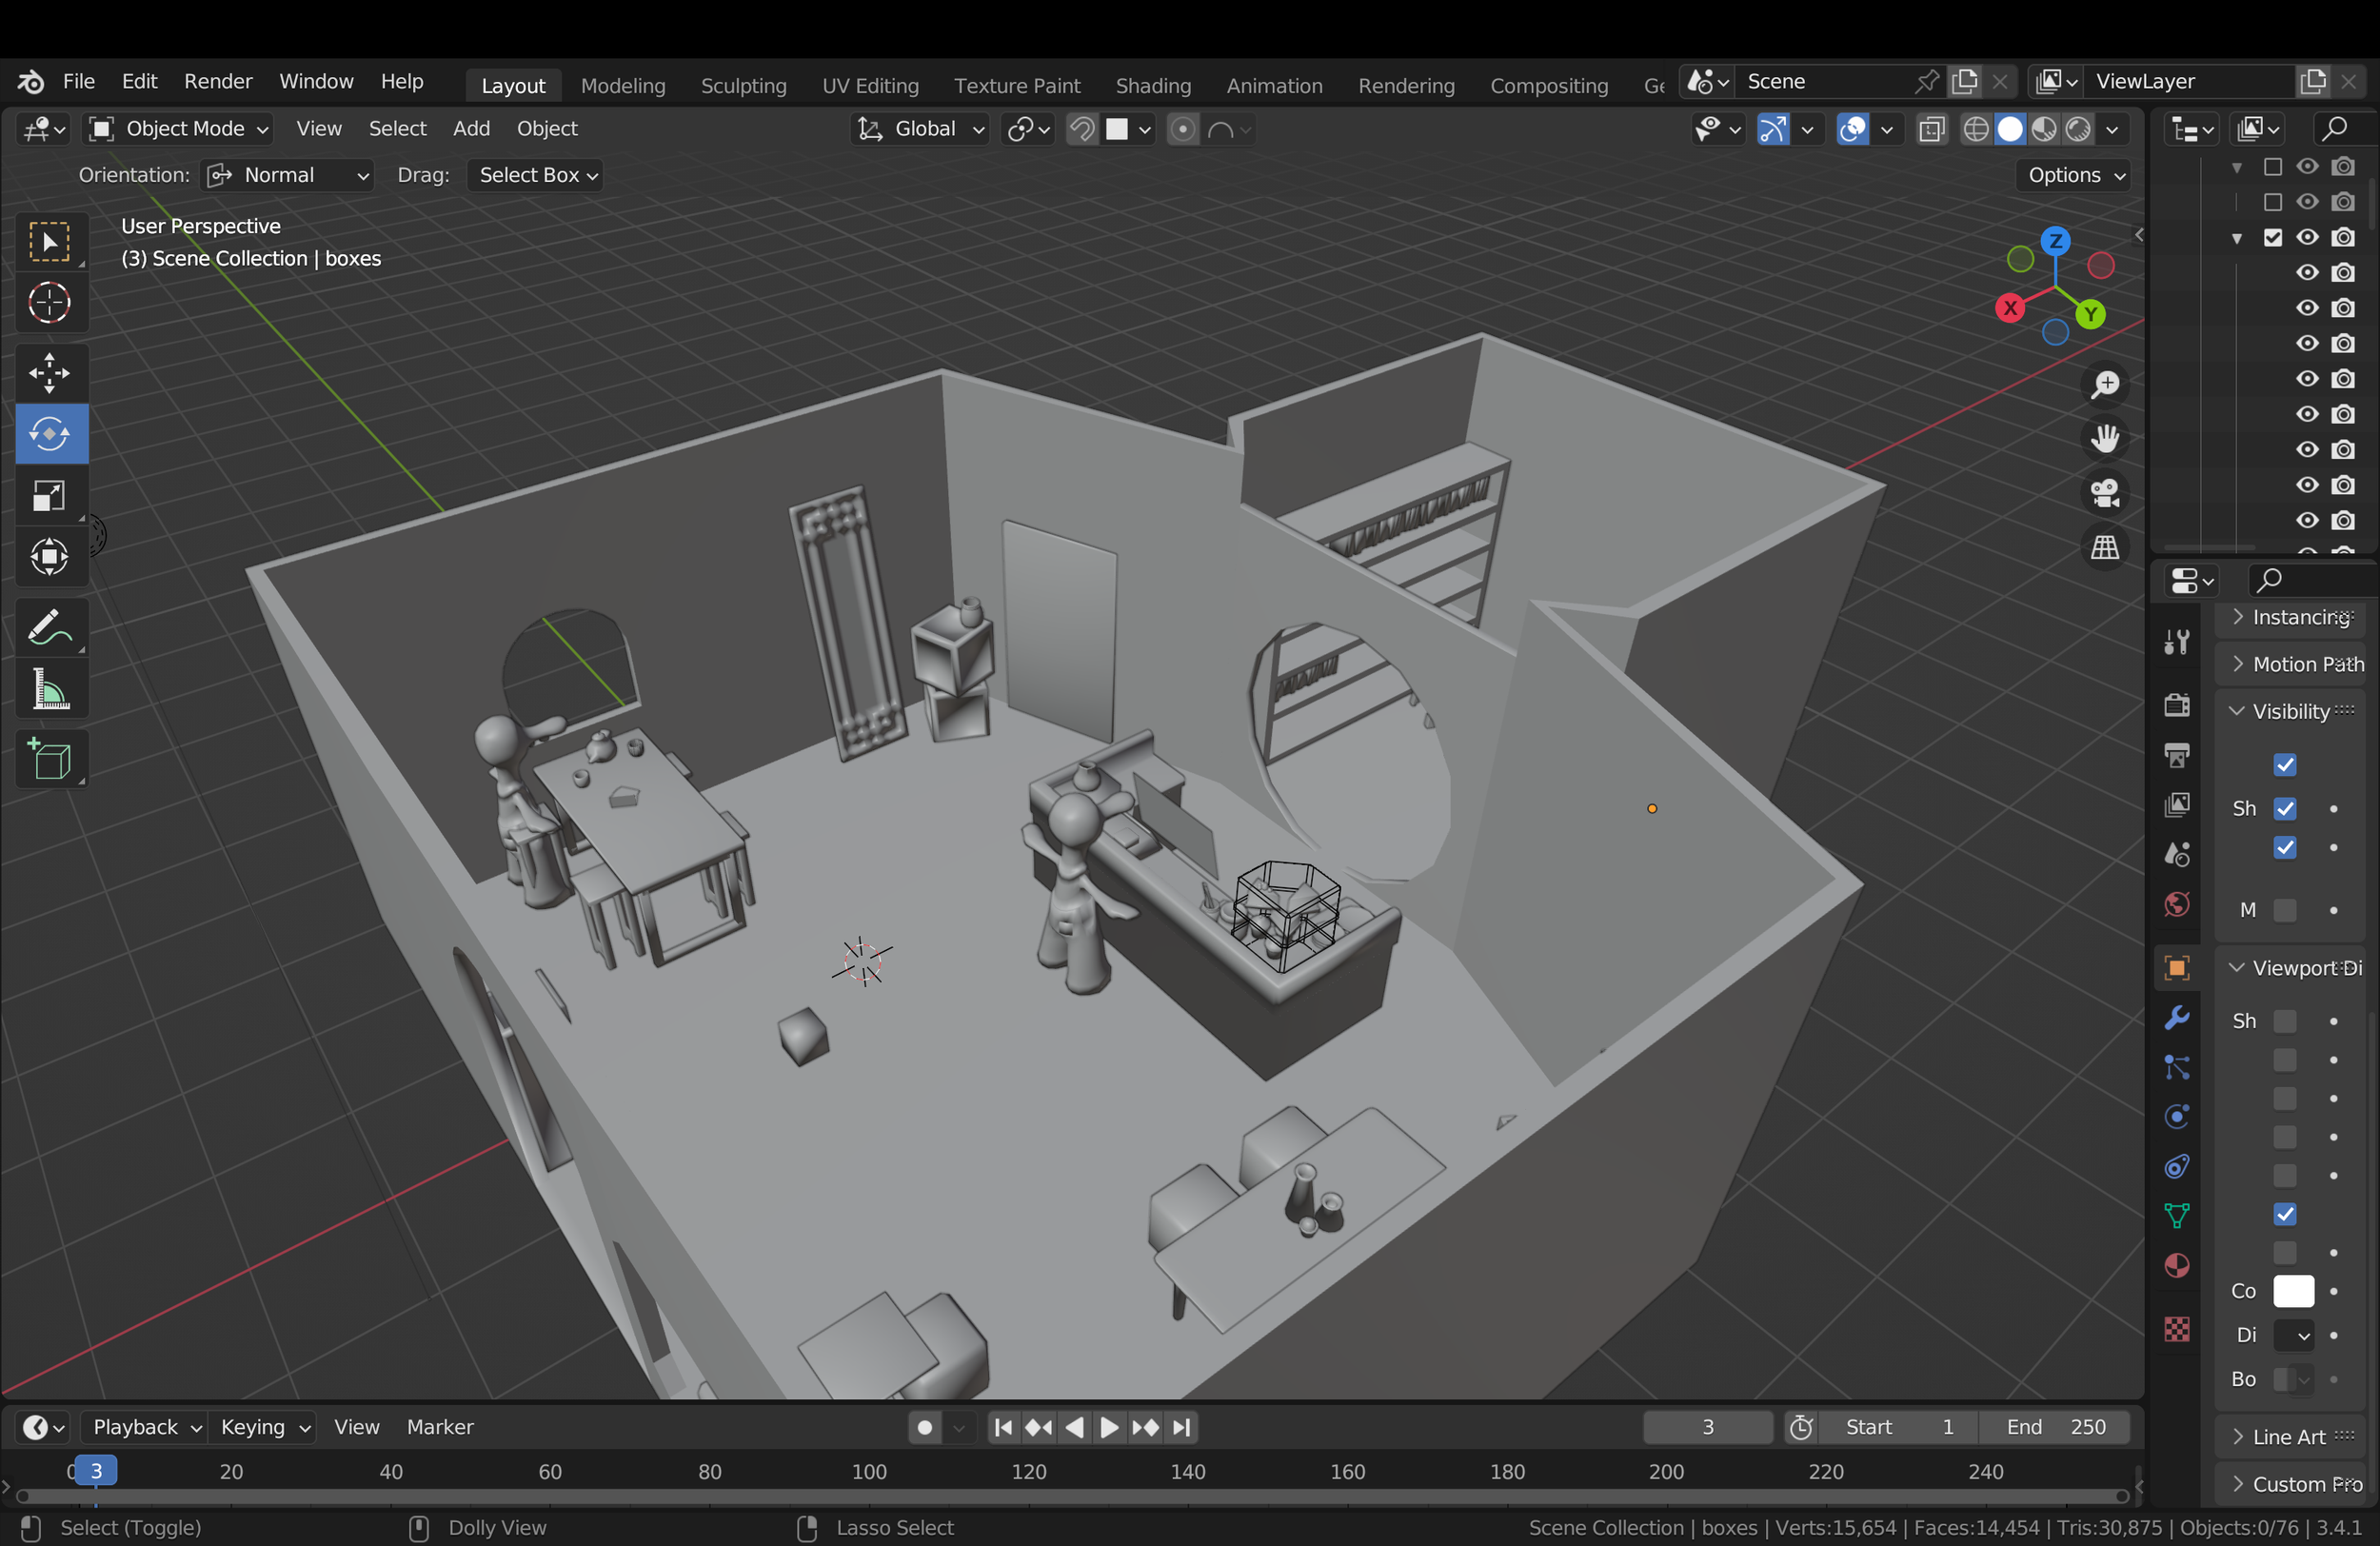
Task: Open the Render menu
Action: coord(217,81)
